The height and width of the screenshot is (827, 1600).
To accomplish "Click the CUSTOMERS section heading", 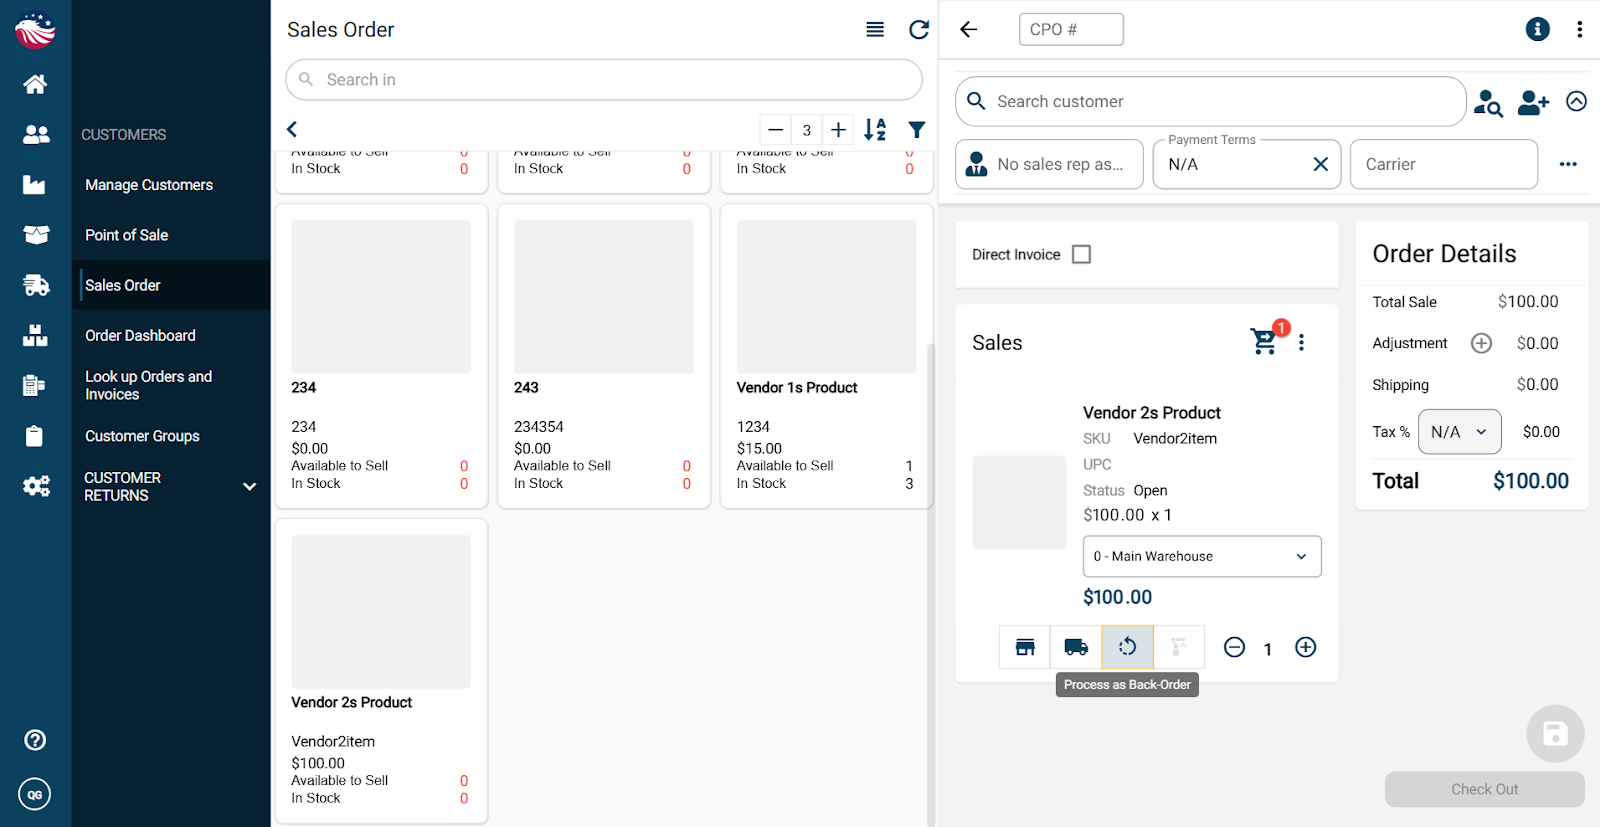I will coord(124,135).
